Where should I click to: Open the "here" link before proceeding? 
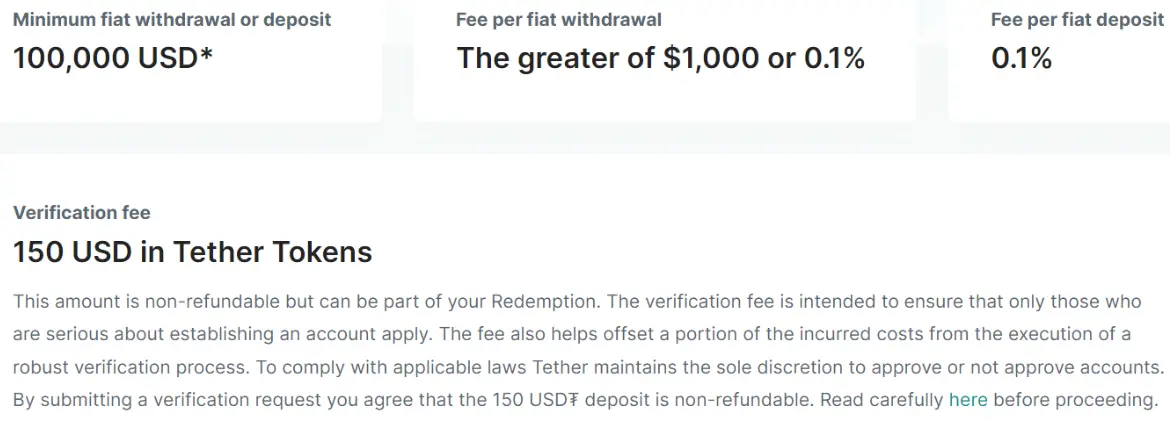967,400
